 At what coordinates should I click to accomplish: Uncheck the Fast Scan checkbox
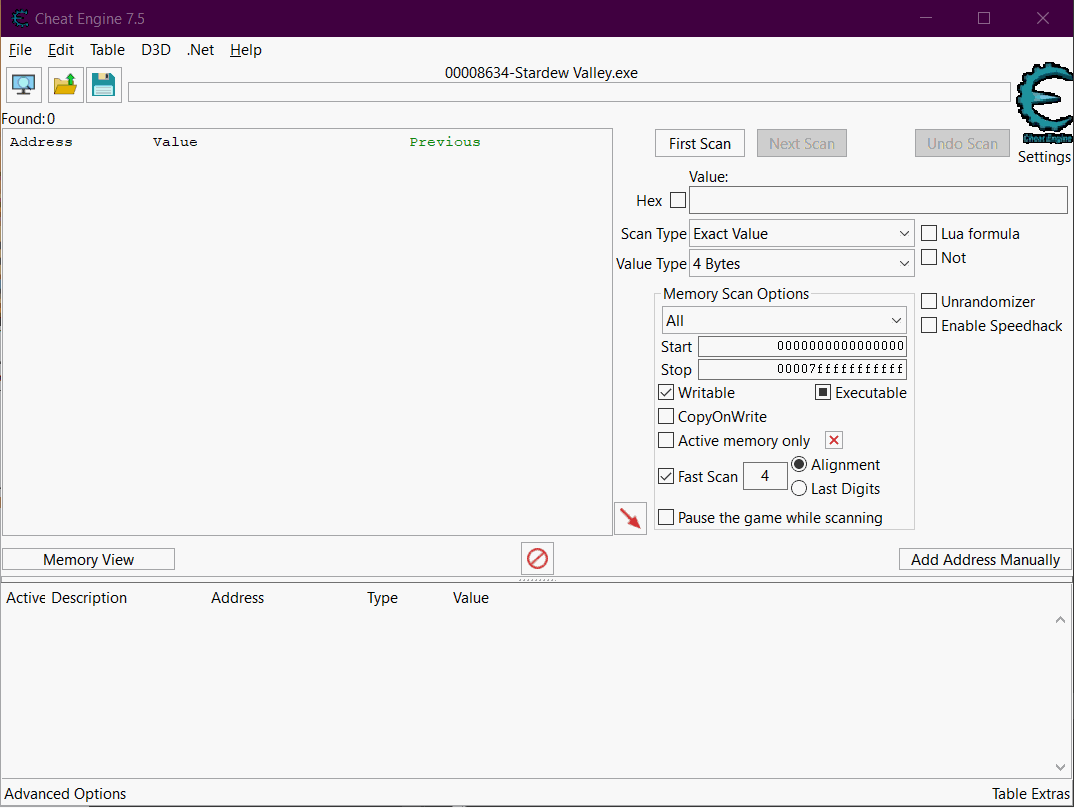click(x=666, y=477)
